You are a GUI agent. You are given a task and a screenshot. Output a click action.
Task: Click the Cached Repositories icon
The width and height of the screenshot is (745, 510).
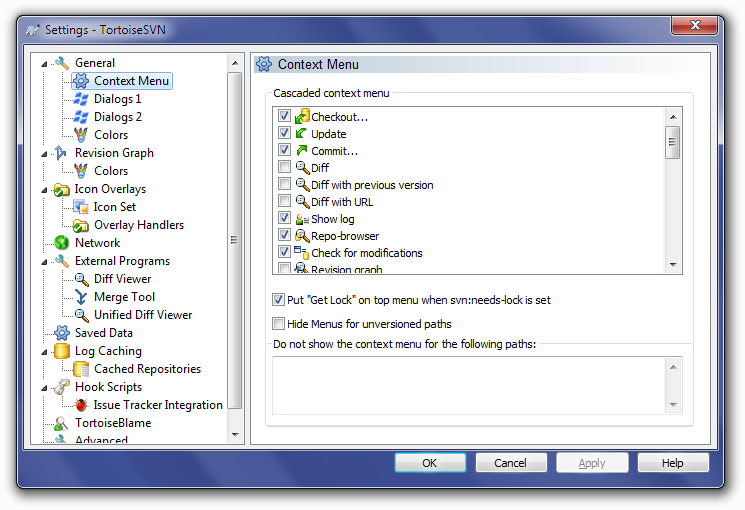(81, 369)
